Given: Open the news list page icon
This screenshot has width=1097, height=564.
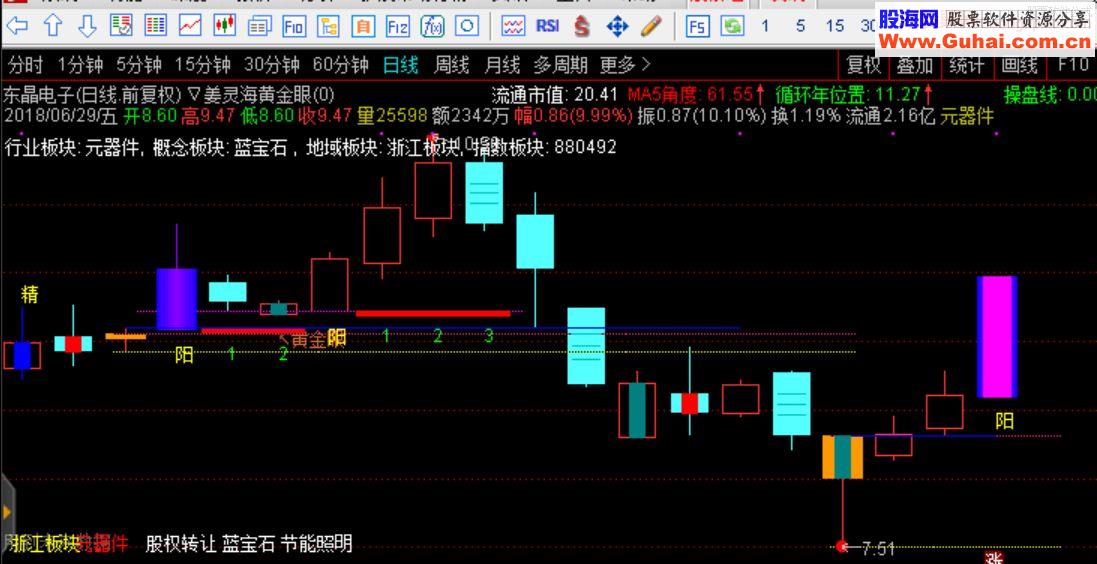Looking at the screenshot, I should click(x=260, y=27).
